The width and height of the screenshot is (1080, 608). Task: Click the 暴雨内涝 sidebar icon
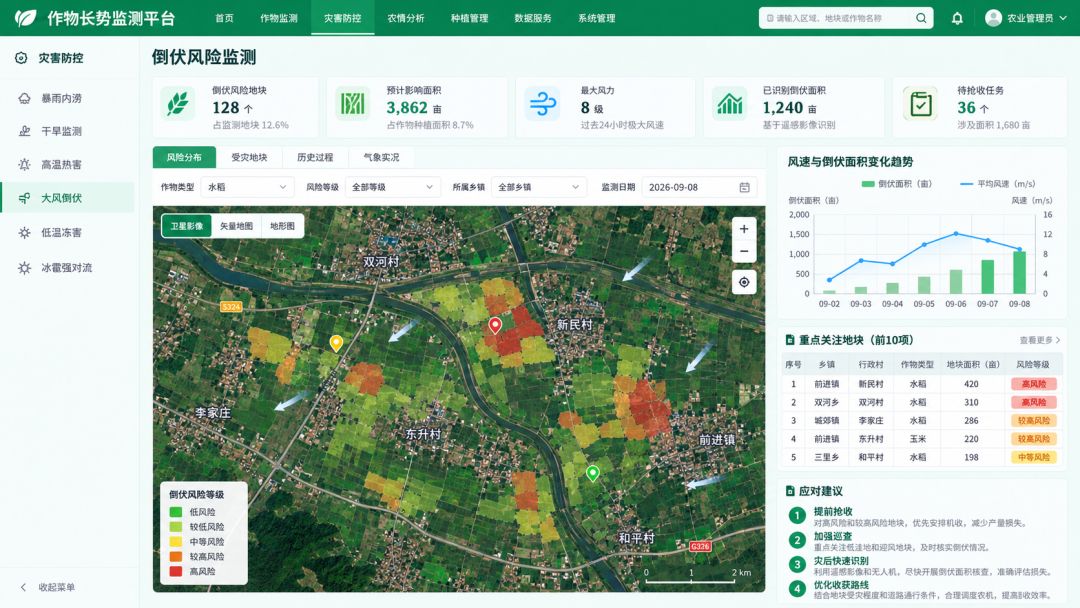tap(25, 98)
